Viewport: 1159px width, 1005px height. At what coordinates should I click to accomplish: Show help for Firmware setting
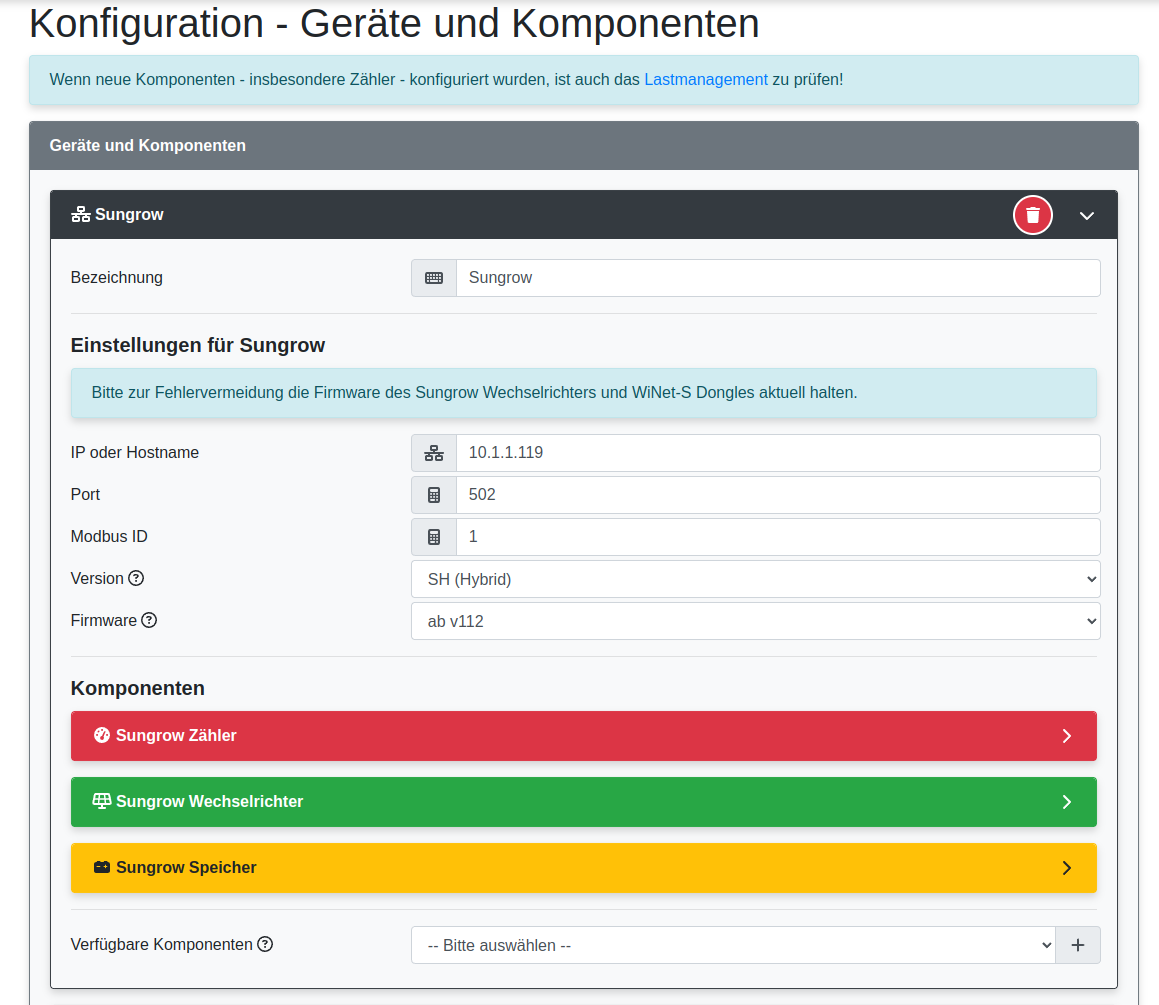149,621
